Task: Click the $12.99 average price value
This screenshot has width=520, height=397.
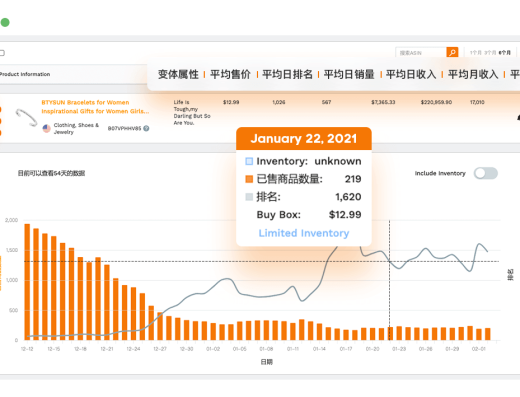Action: (231, 102)
